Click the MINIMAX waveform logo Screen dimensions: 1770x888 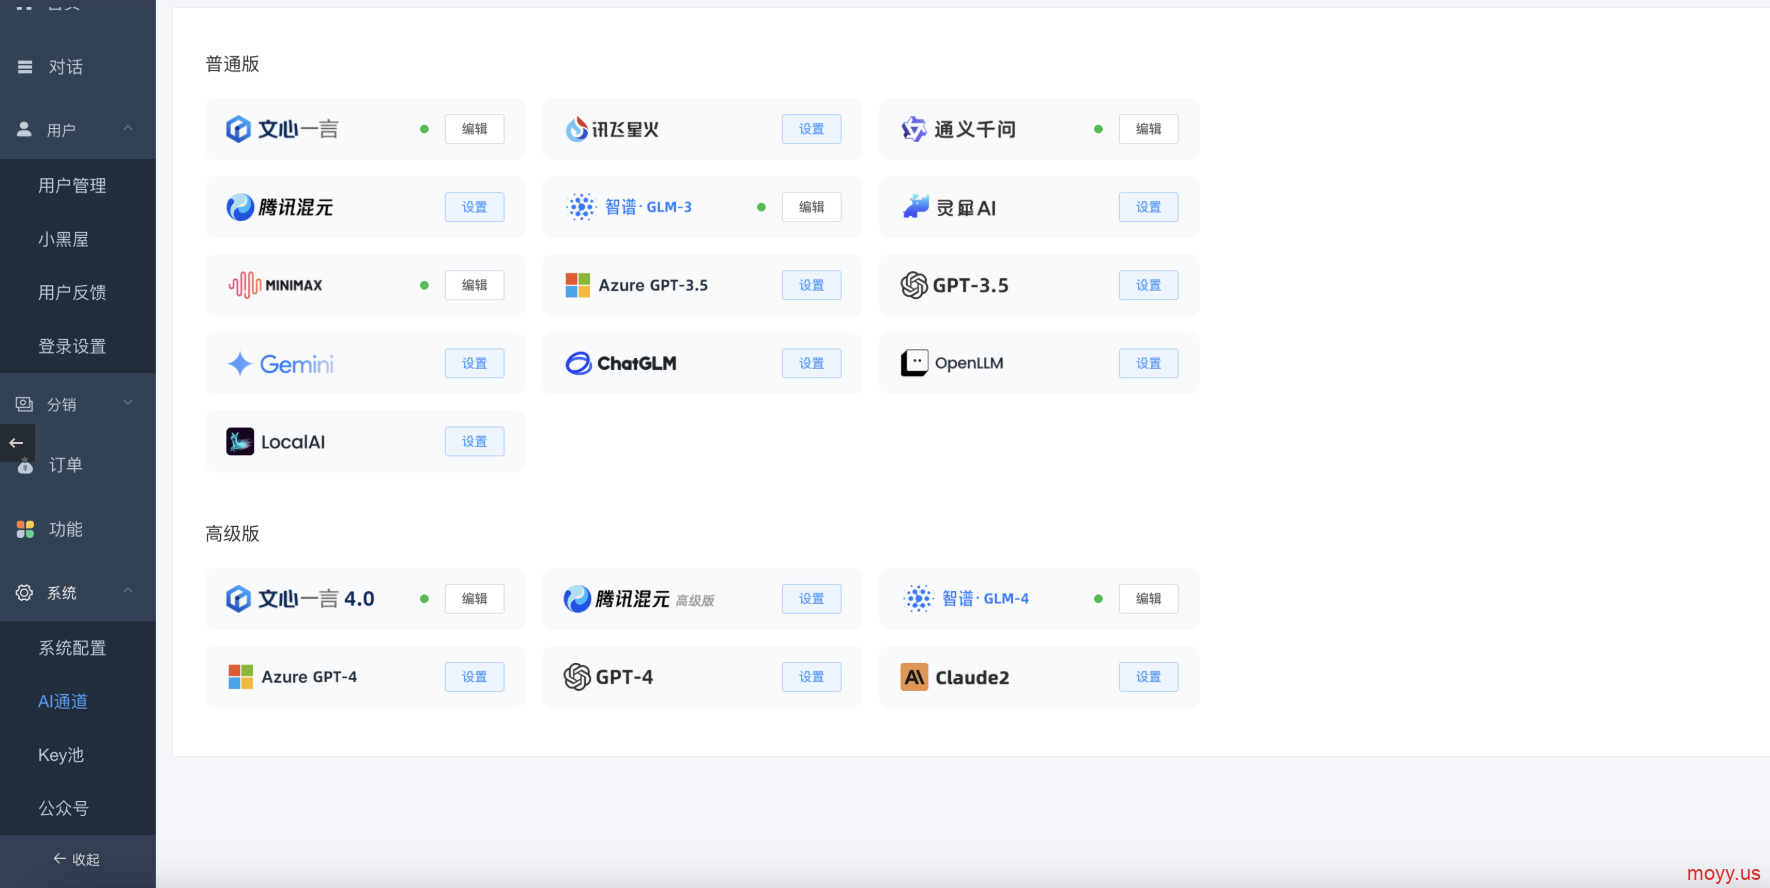(245, 285)
